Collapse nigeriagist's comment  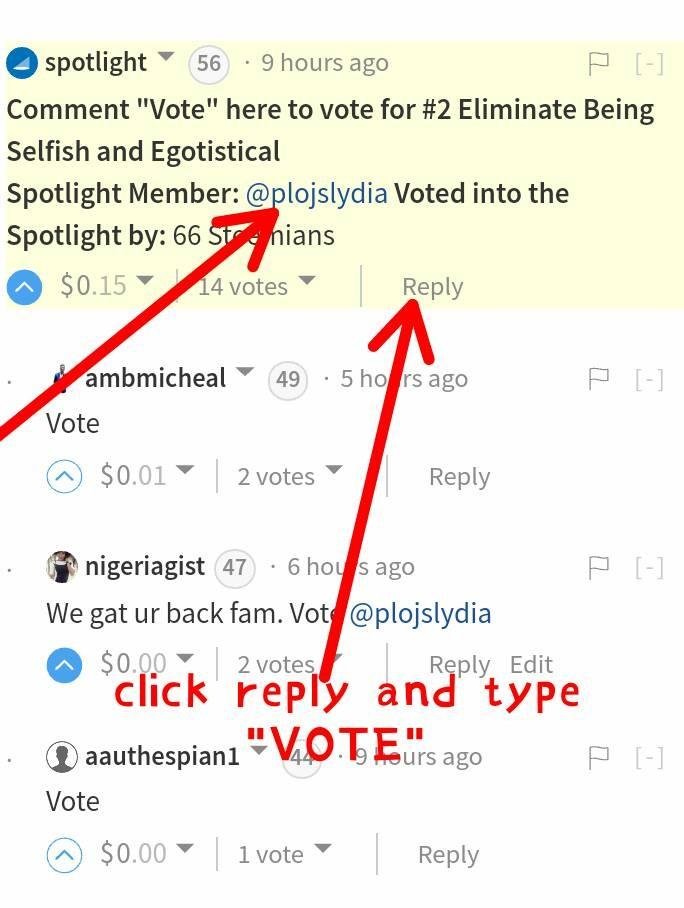(649, 568)
